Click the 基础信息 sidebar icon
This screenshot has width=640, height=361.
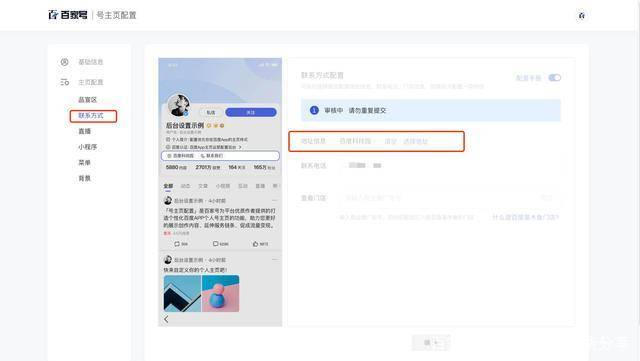[64, 62]
